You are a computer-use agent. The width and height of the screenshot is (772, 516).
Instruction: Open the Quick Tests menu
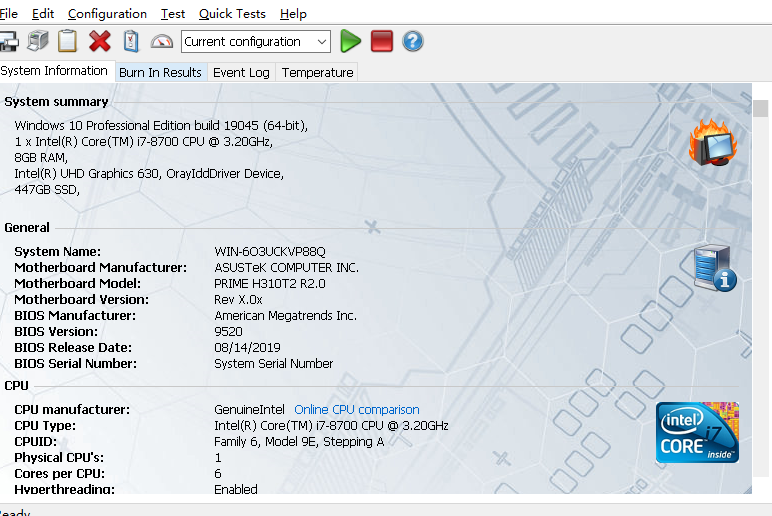click(x=232, y=14)
